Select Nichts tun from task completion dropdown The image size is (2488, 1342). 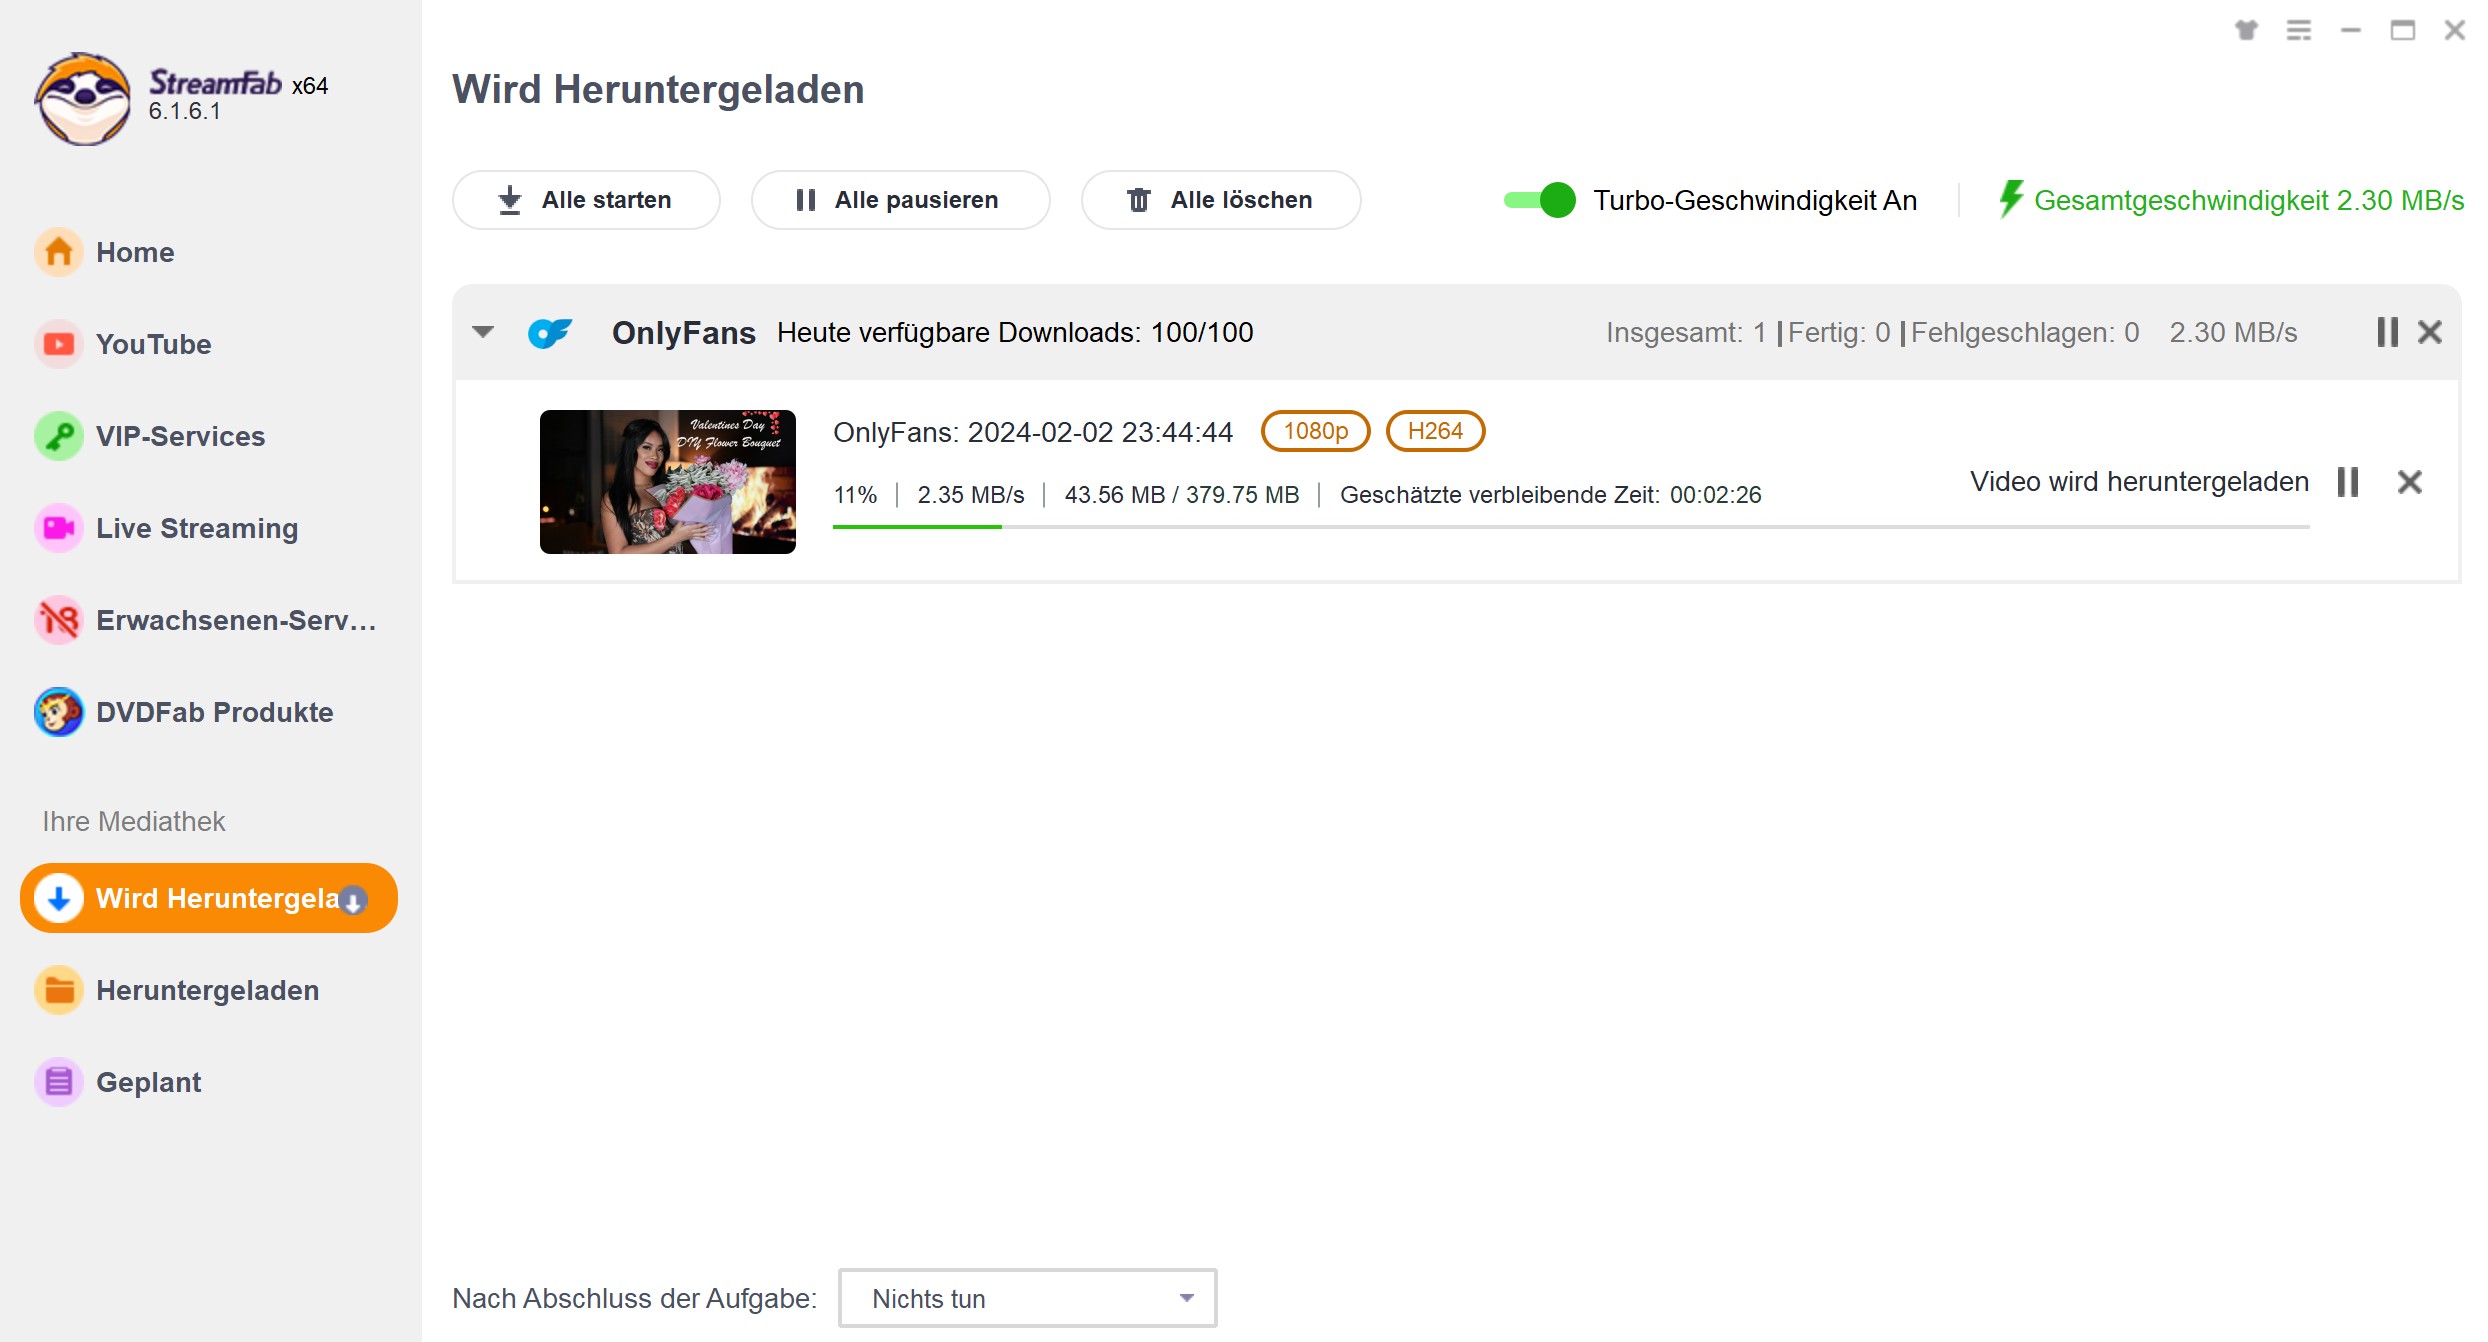pyautogui.click(x=1024, y=1296)
